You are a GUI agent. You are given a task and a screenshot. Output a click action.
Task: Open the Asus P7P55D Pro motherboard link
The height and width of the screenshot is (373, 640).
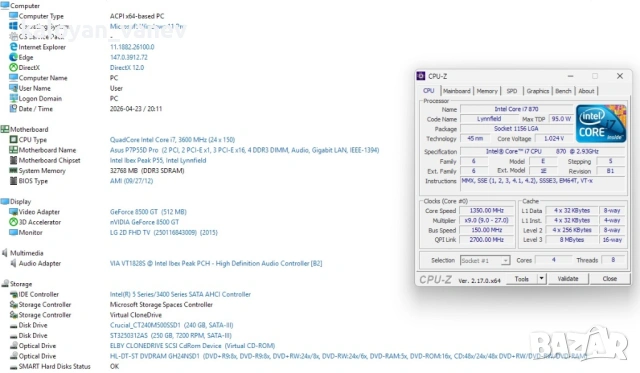[244, 150]
